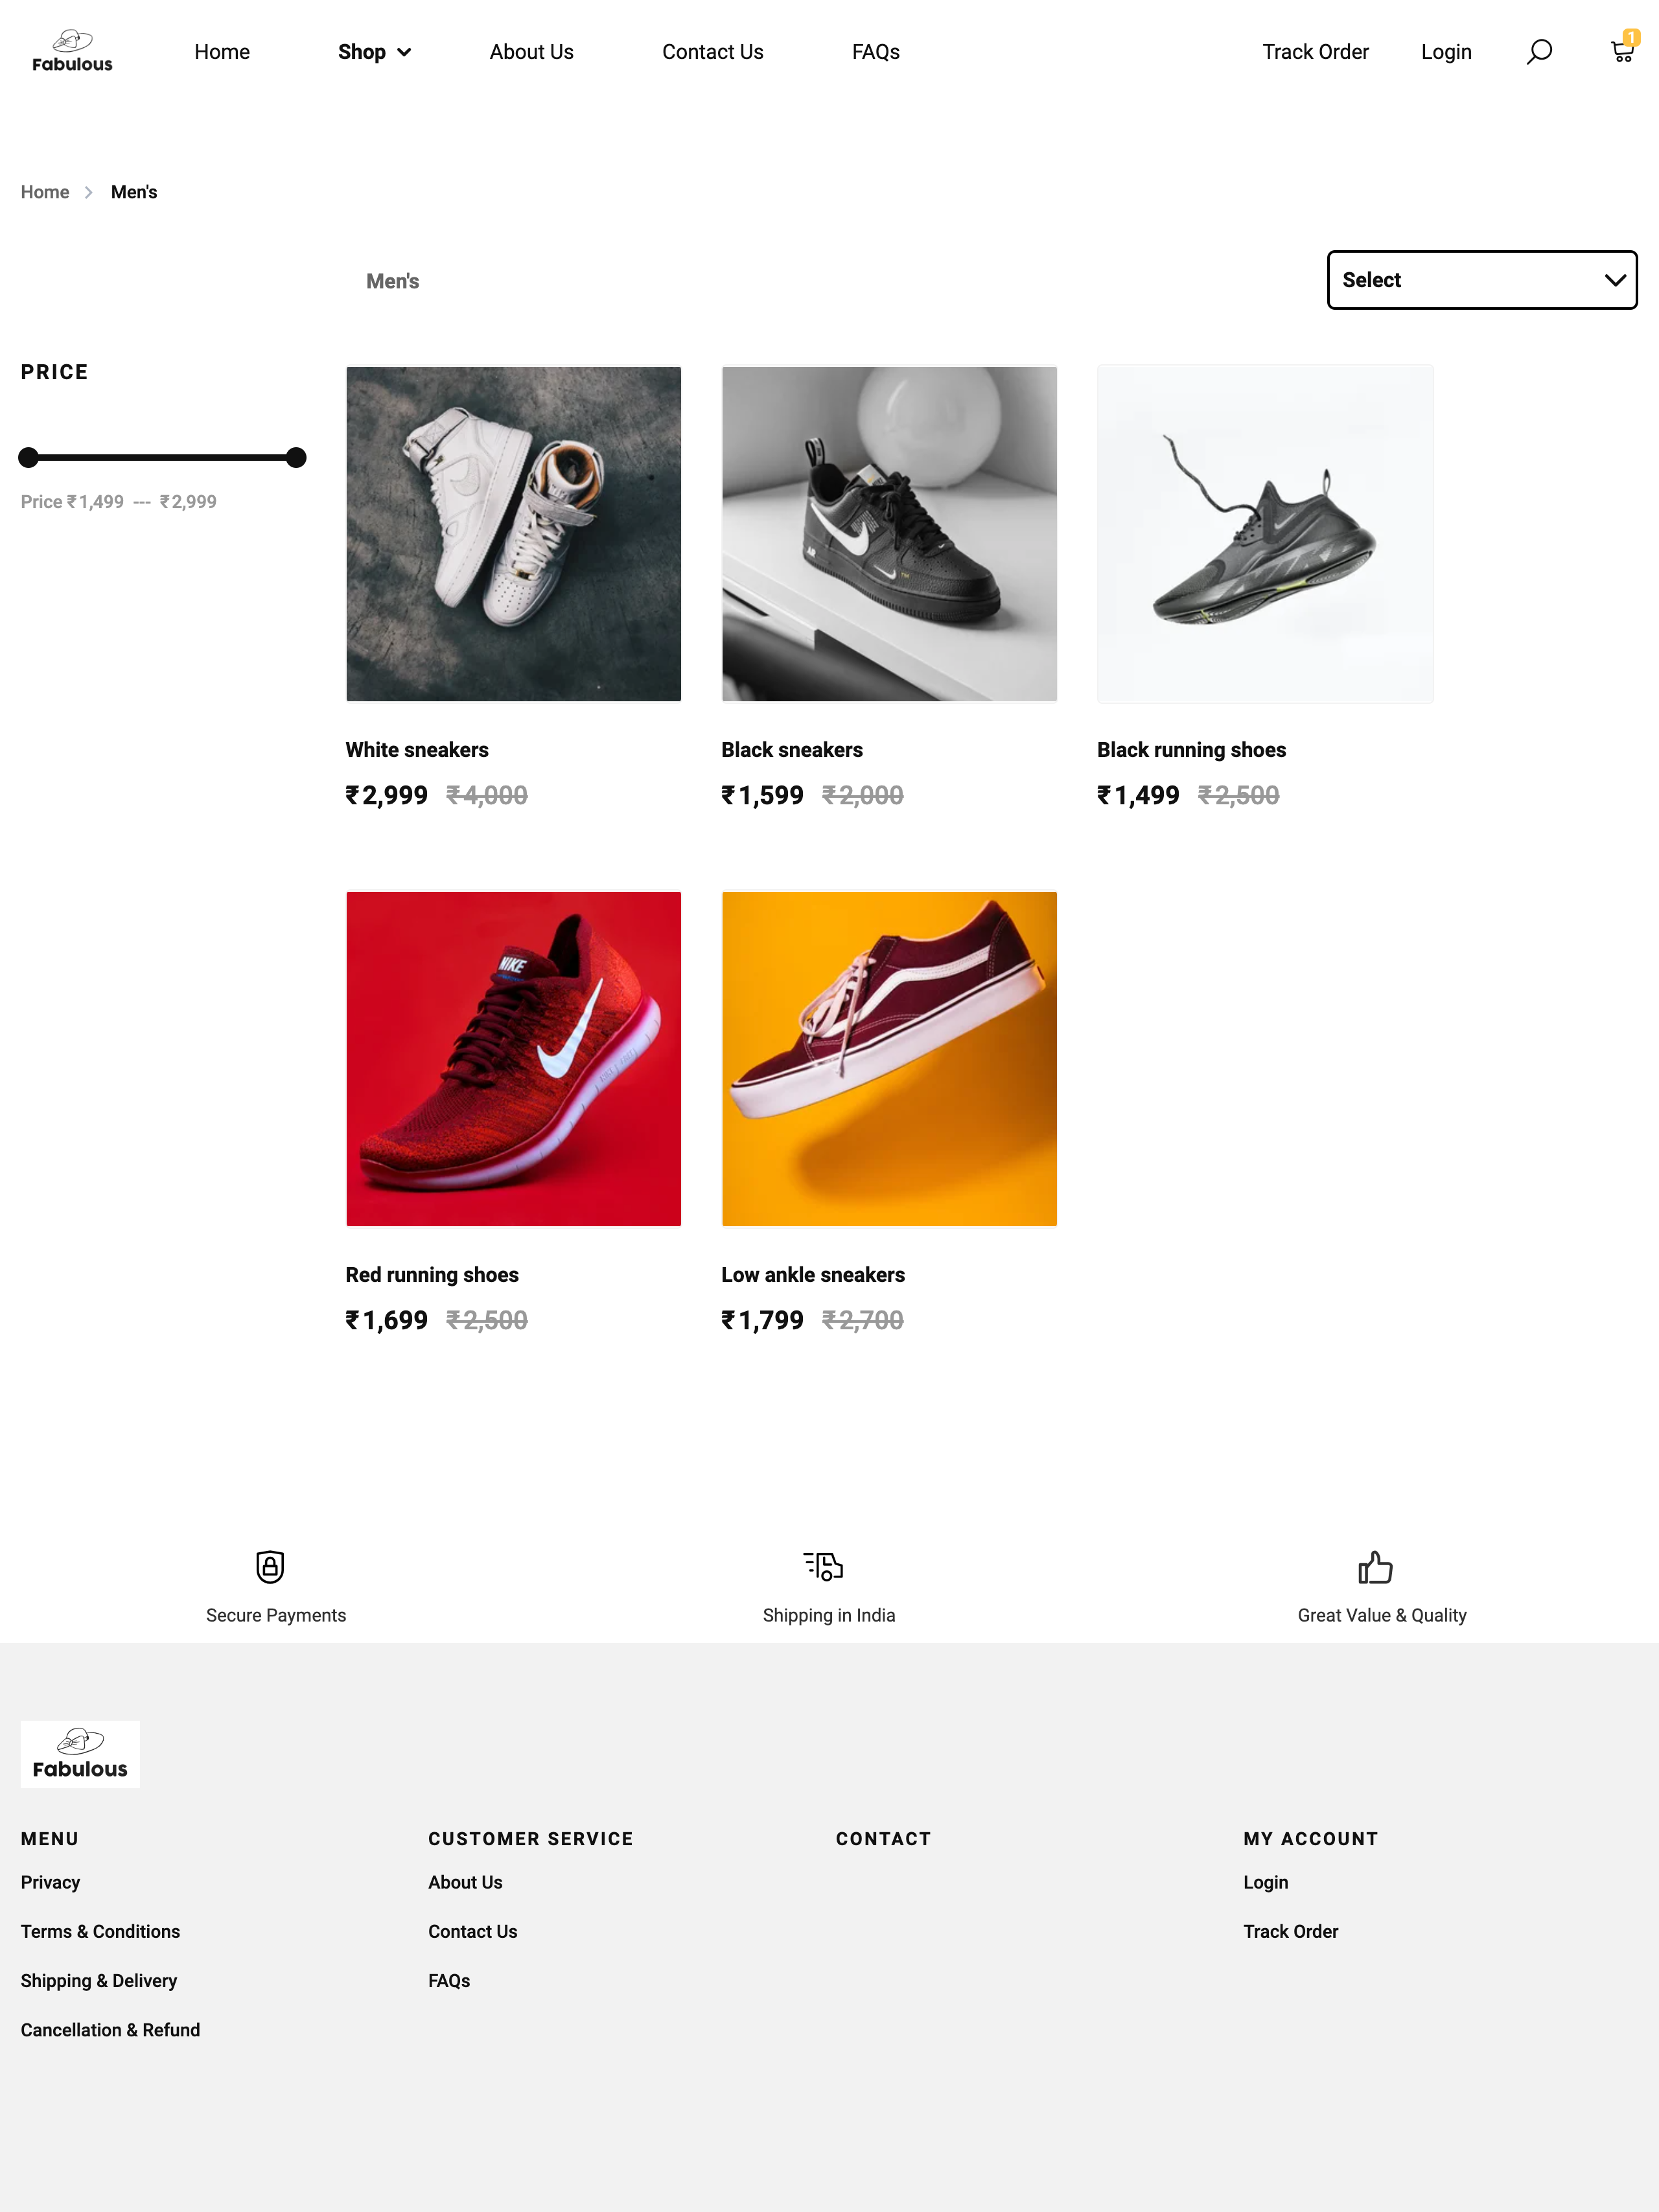The height and width of the screenshot is (2212, 1659).
Task: Click the minimum price slider handle
Action: point(29,458)
